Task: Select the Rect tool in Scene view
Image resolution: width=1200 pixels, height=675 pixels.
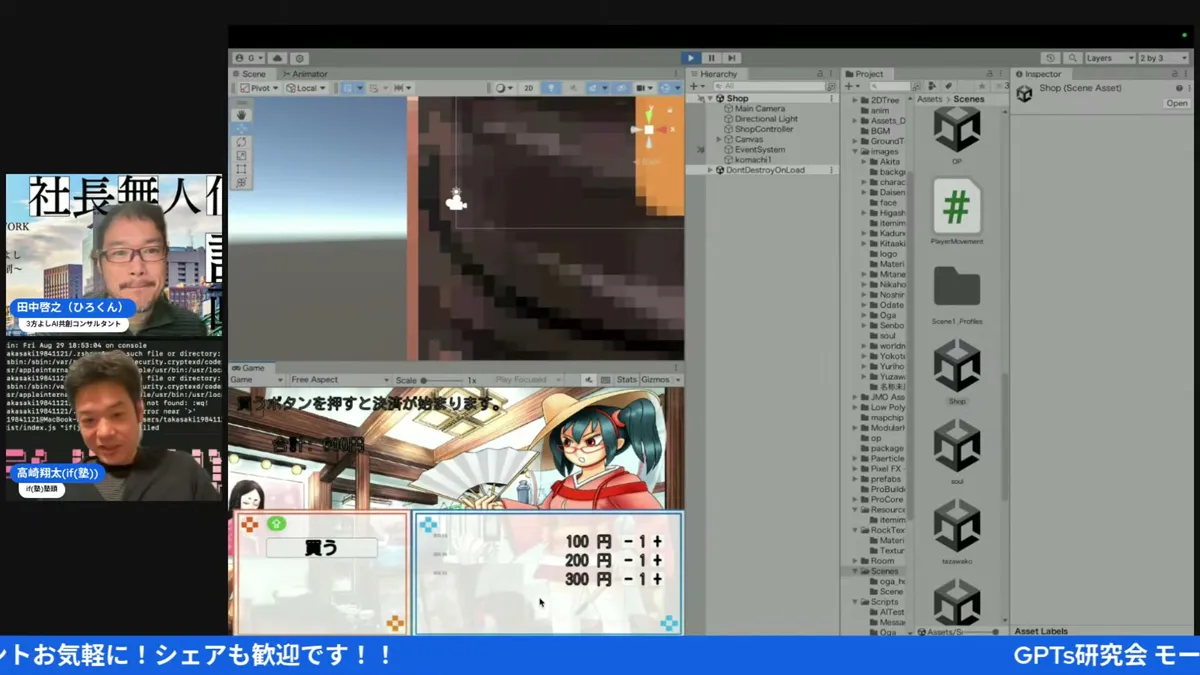Action: tap(242, 169)
